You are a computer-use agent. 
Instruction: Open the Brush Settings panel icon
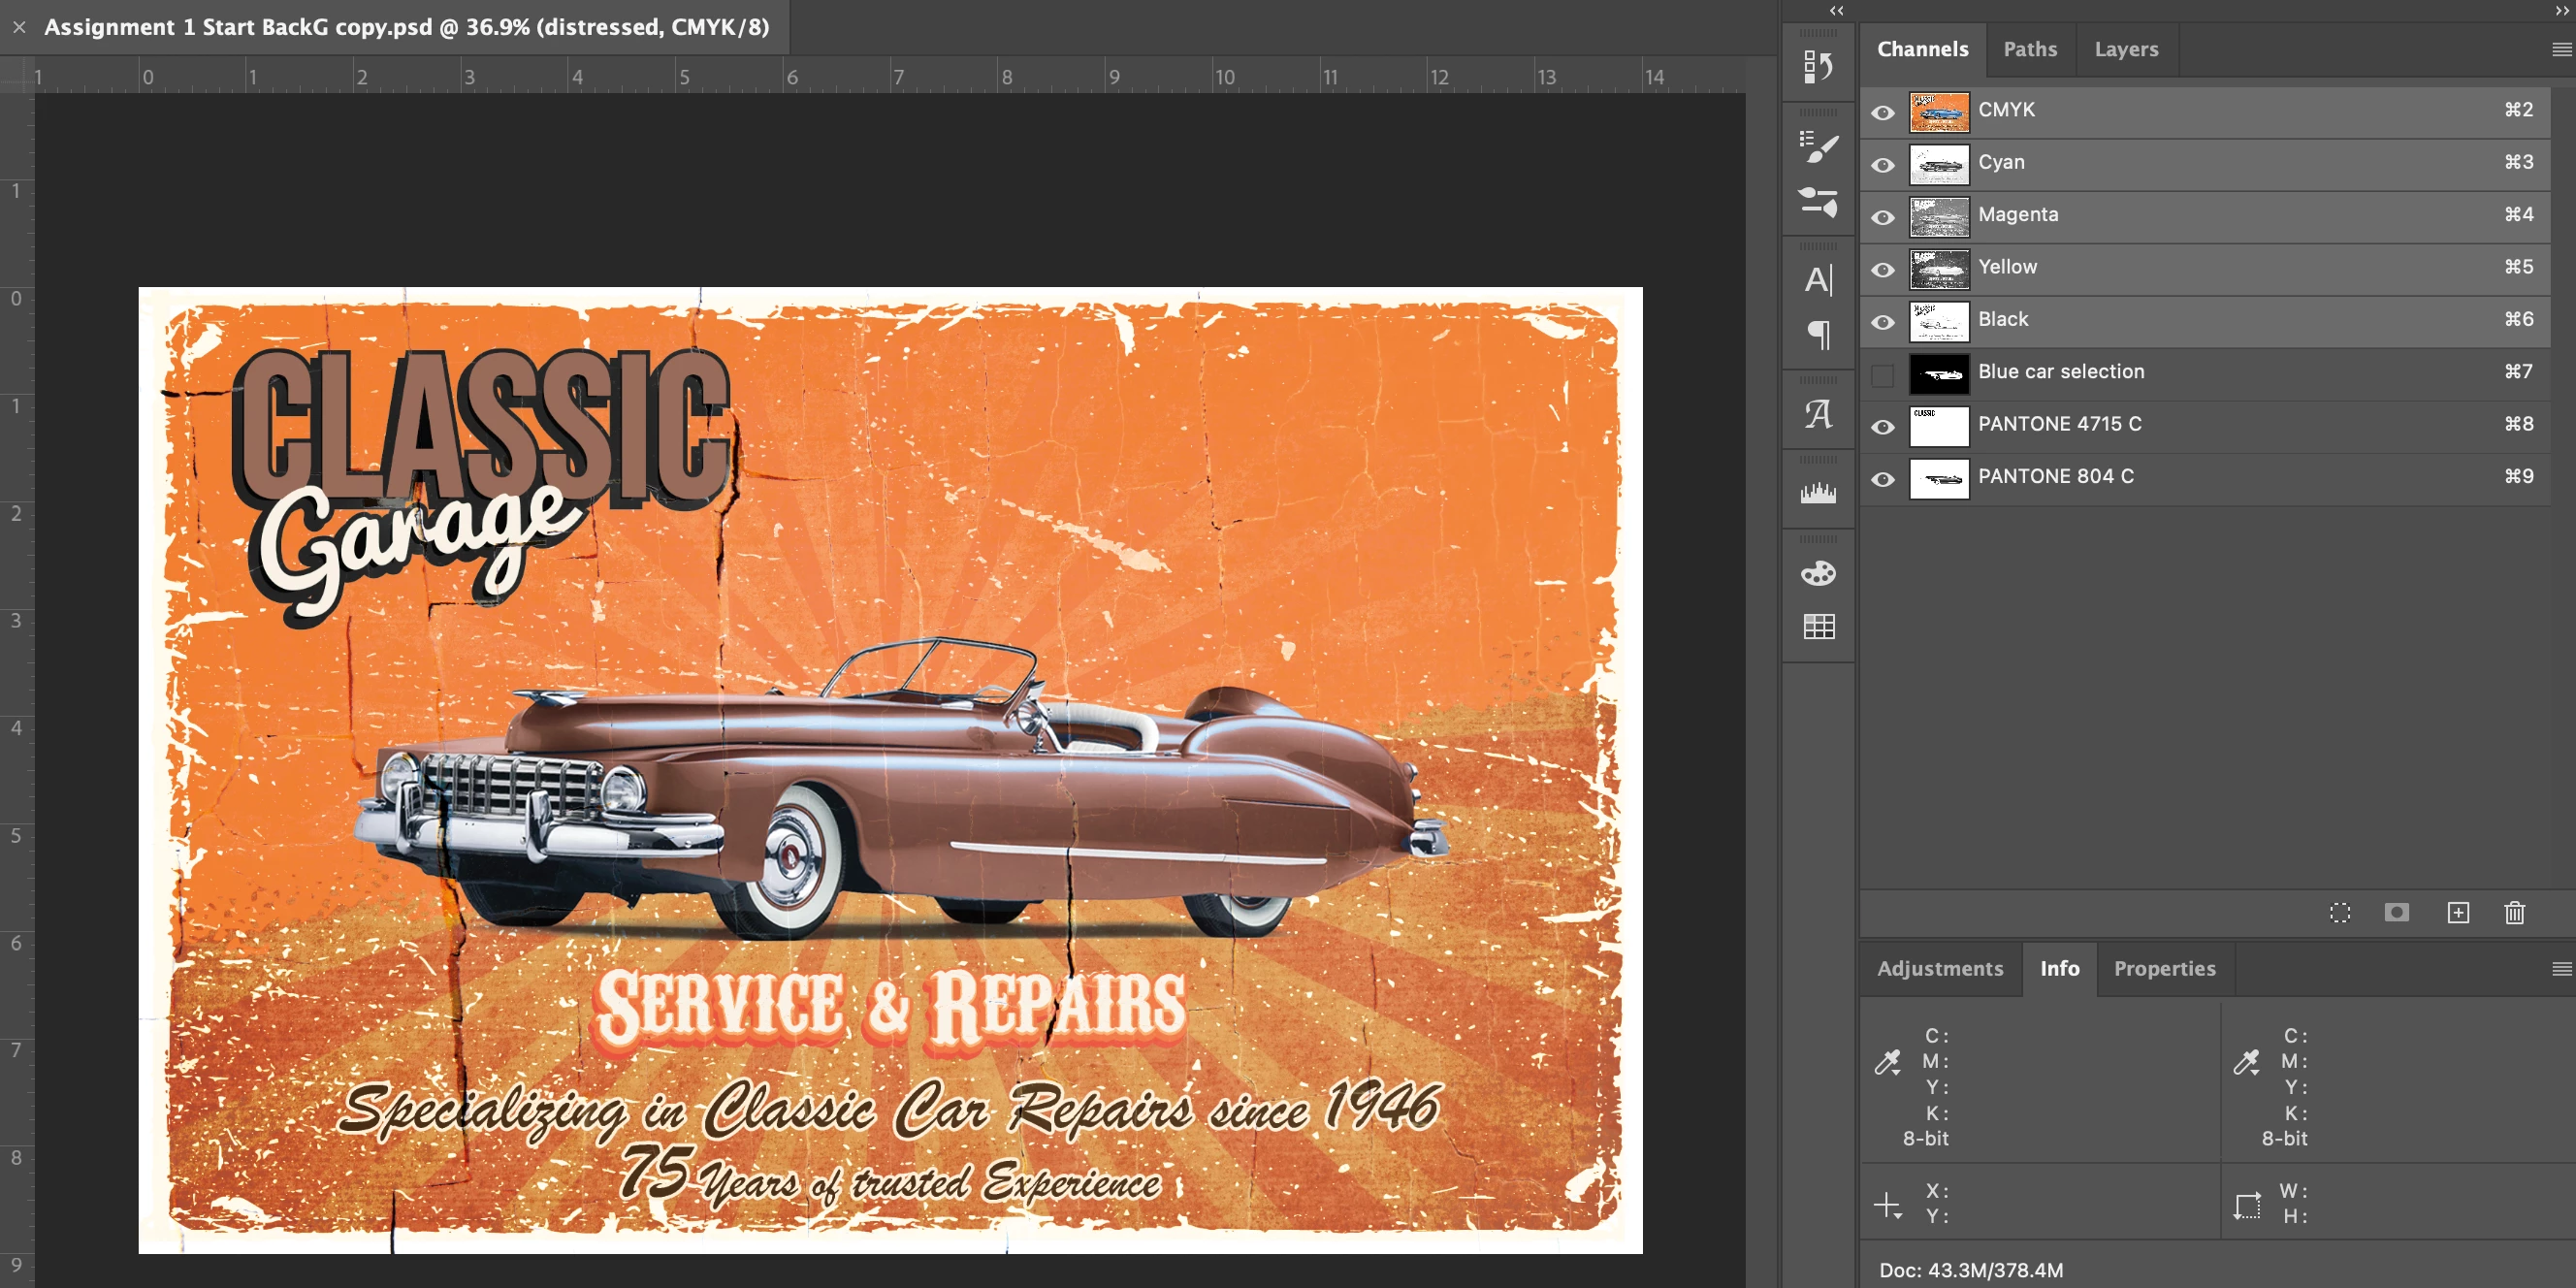(x=1817, y=146)
